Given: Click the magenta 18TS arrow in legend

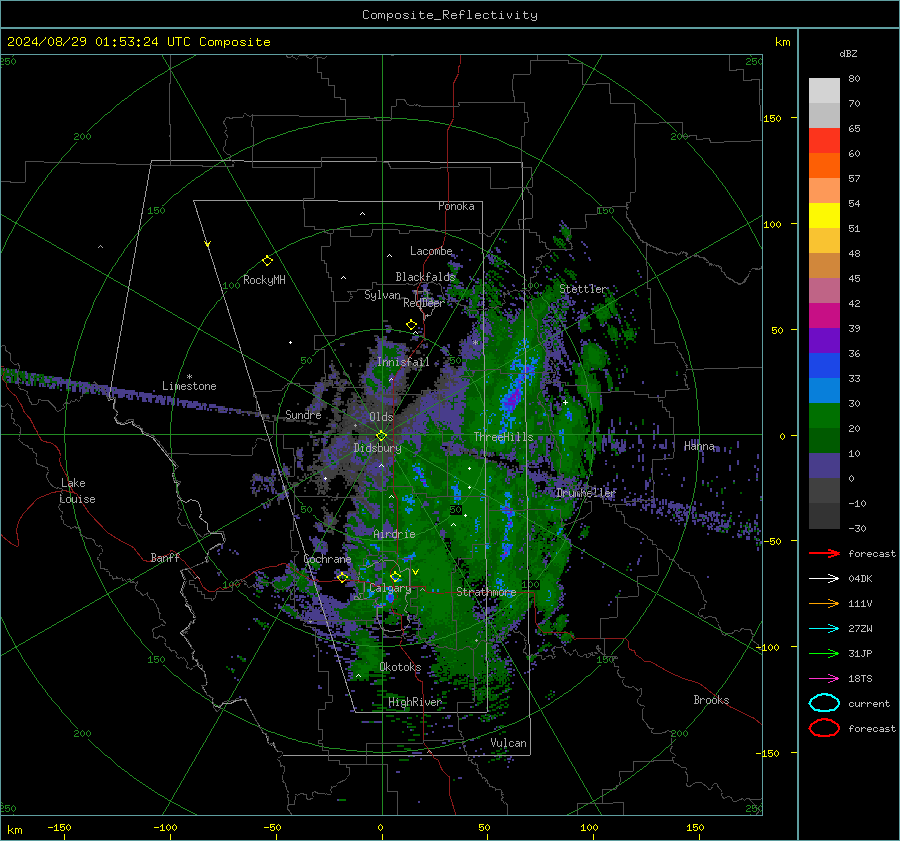Looking at the screenshot, I should click(x=824, y=679).
